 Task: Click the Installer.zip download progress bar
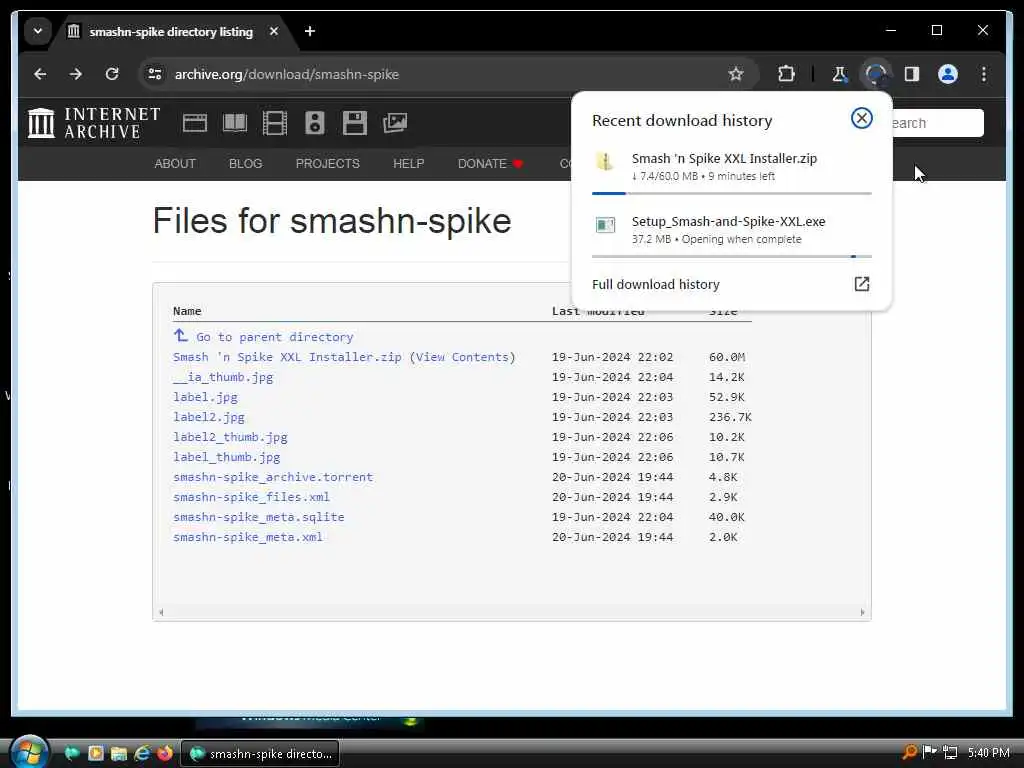pyautogui.click(x=731, y=193)
